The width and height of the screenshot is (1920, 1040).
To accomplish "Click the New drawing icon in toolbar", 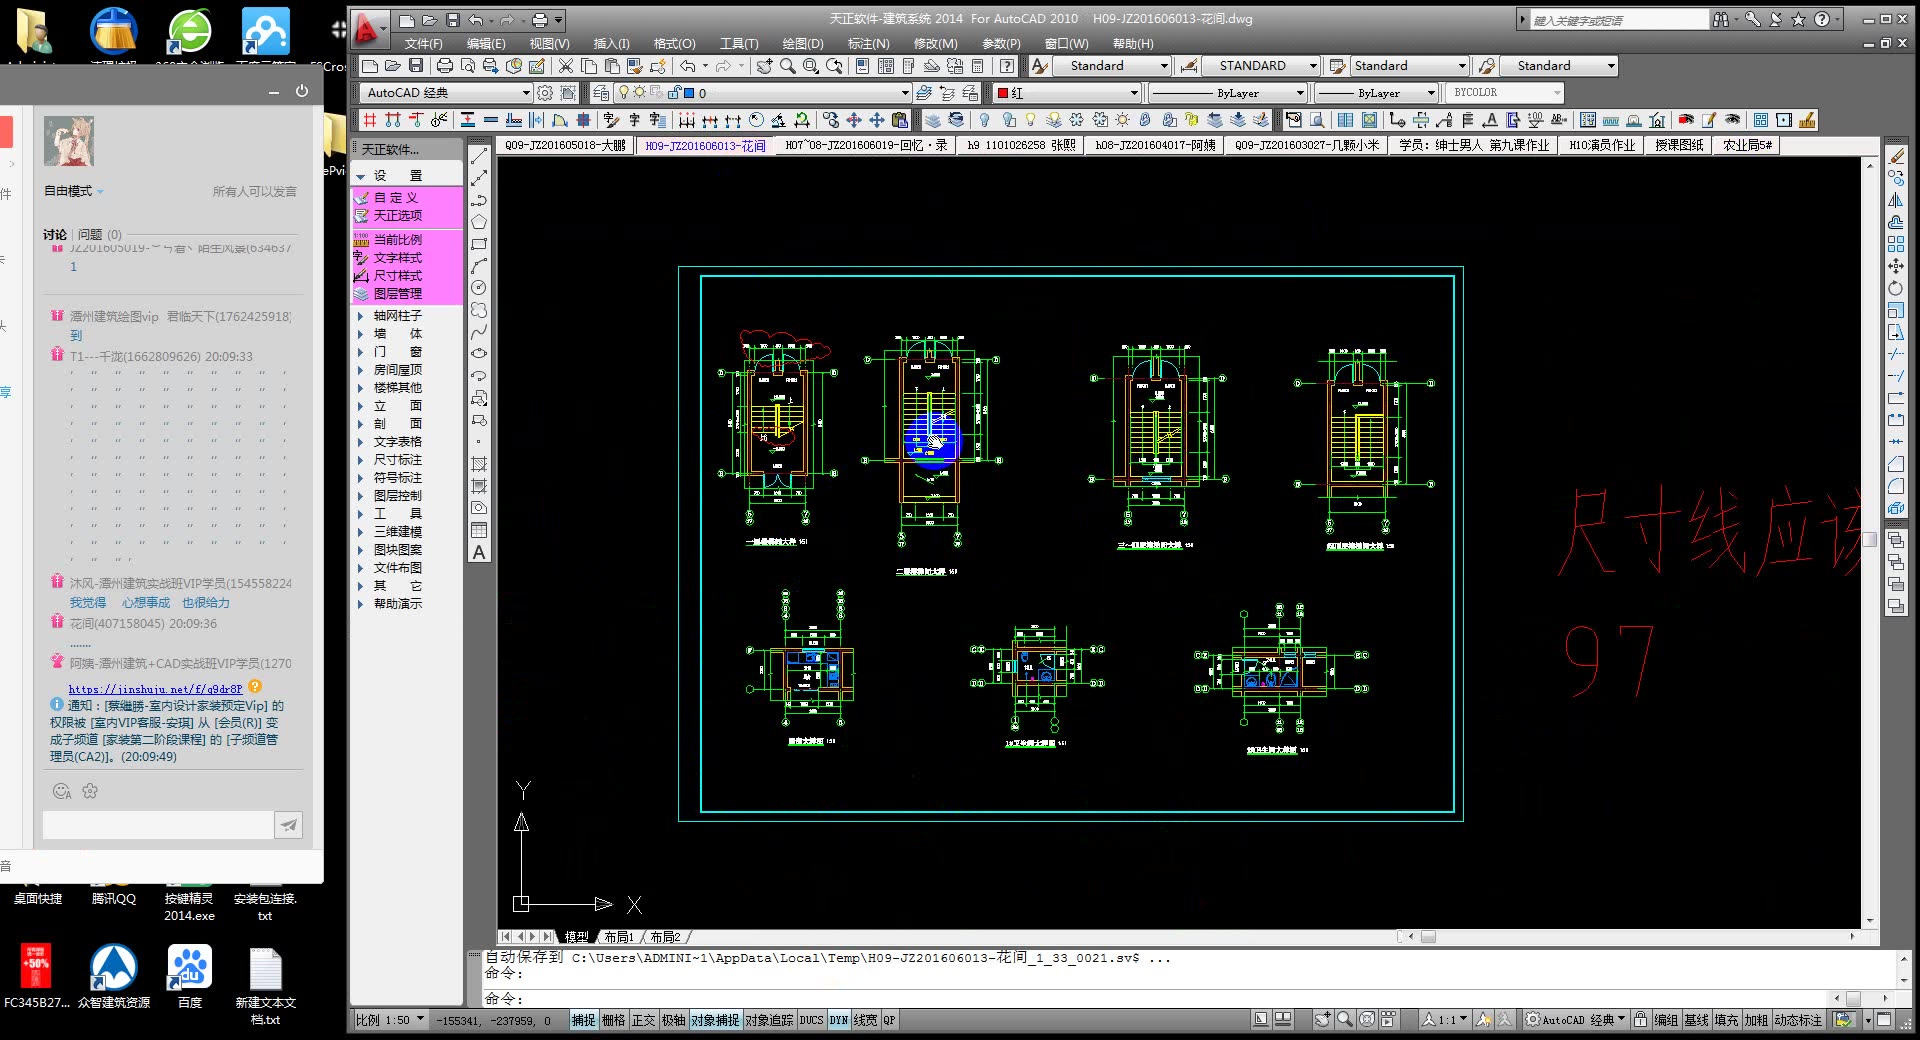I will (x=370, y=66).
